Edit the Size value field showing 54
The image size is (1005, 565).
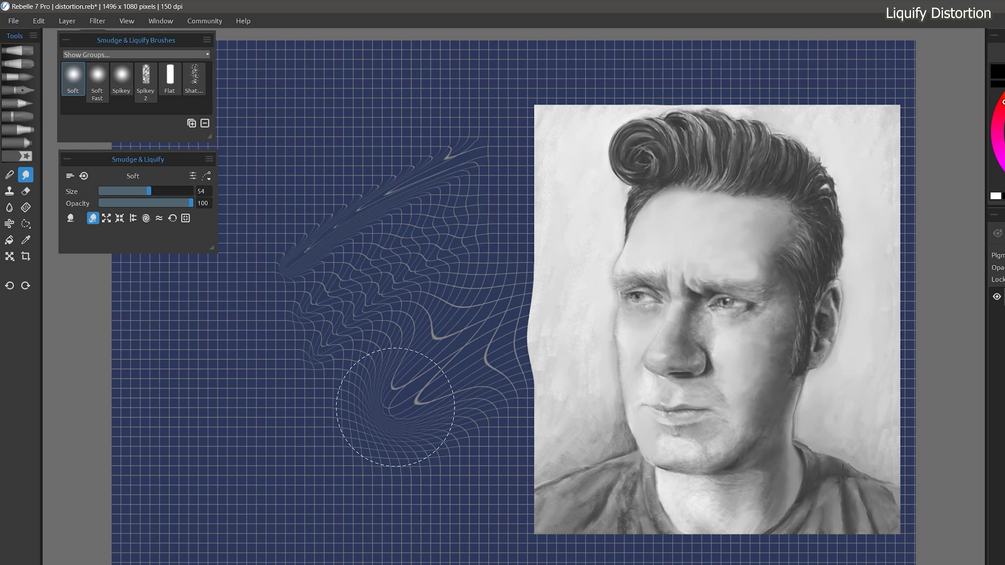203,191
